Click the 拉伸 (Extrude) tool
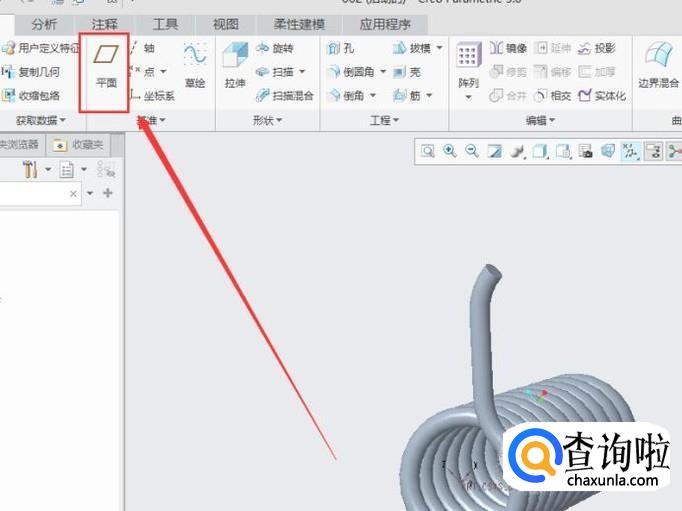The image size is (682, 511). (235, 66)
